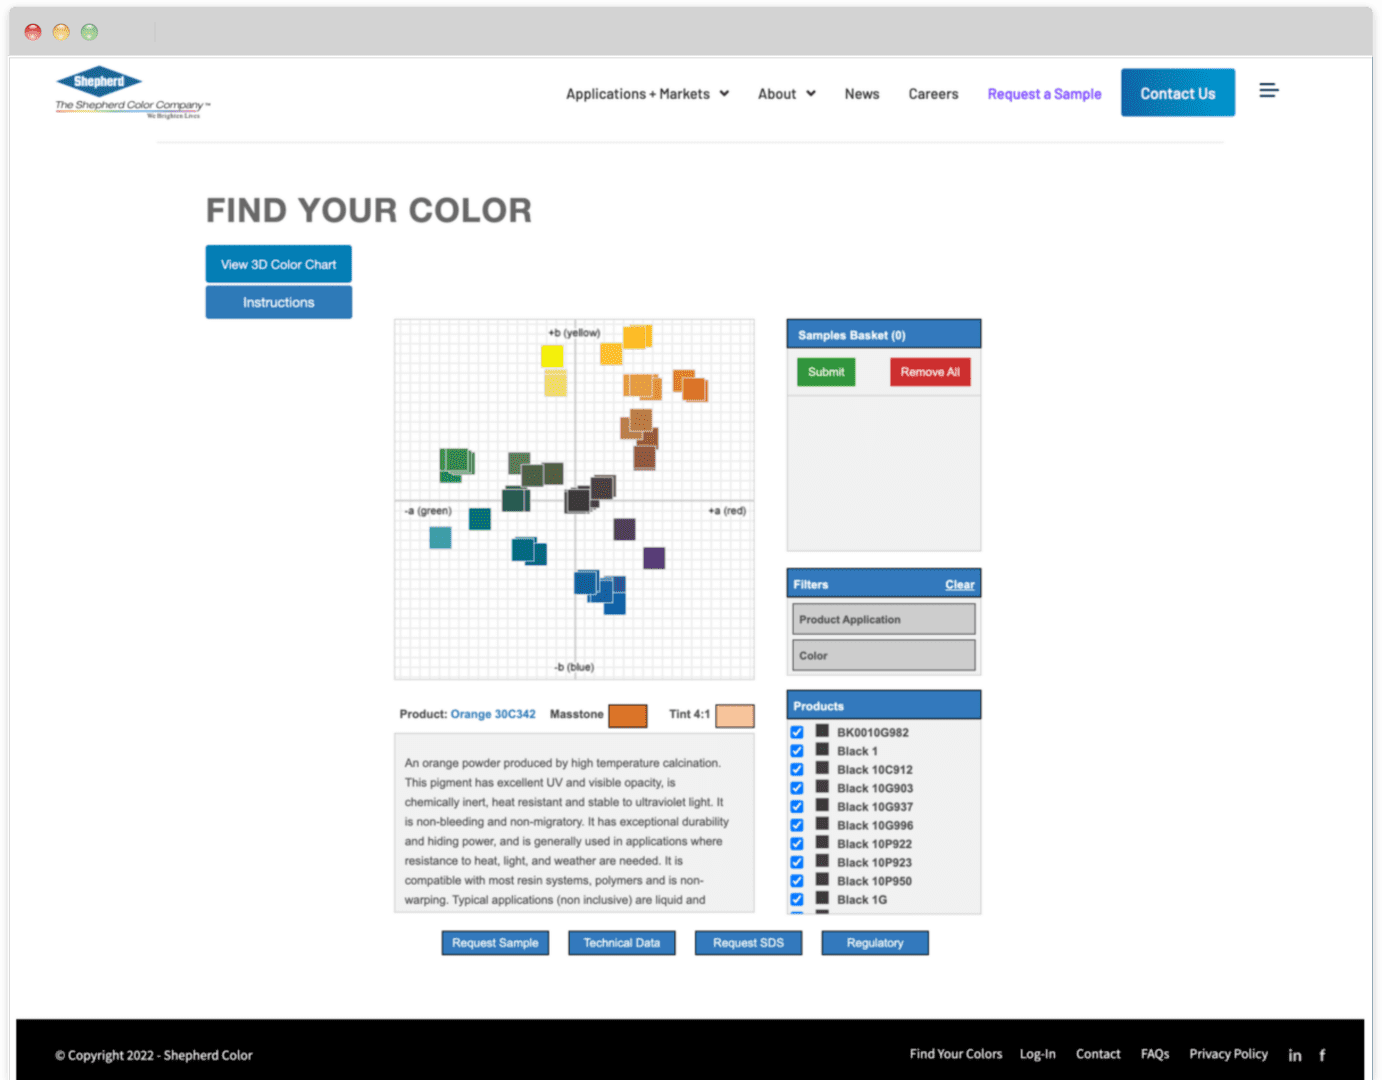Click the black square icon beside Black 1G
Image resolution: width=1382 pixels, height=1080 pixels.
(822, 898)
